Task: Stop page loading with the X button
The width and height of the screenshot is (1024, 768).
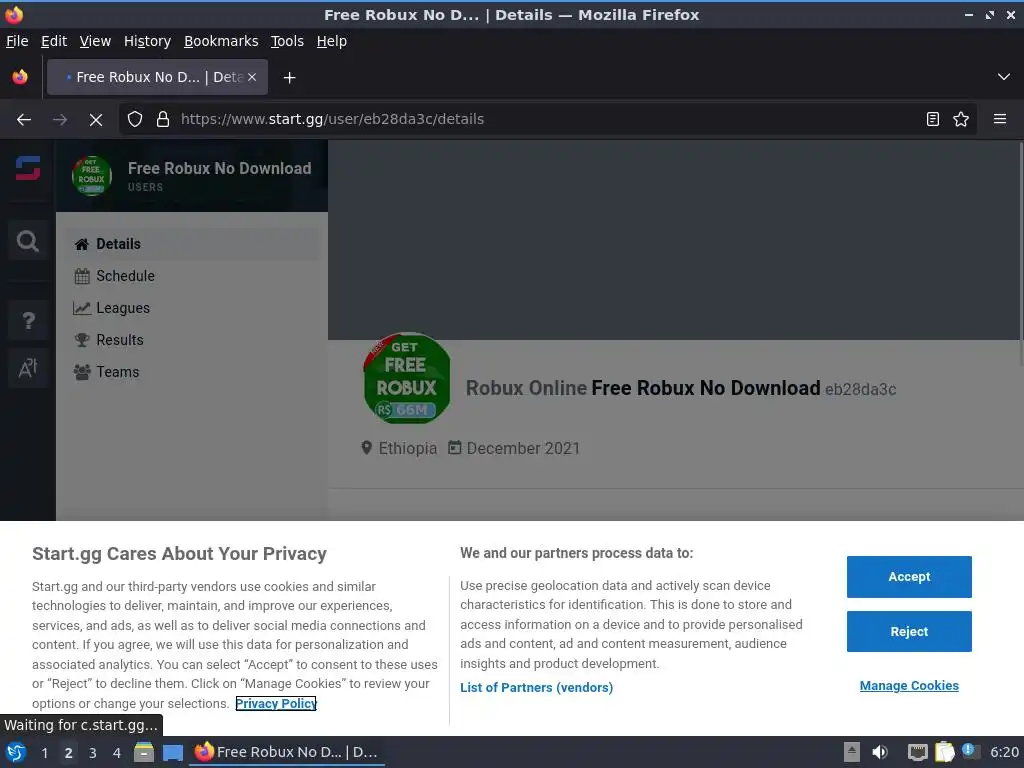Action: [95, 120]
